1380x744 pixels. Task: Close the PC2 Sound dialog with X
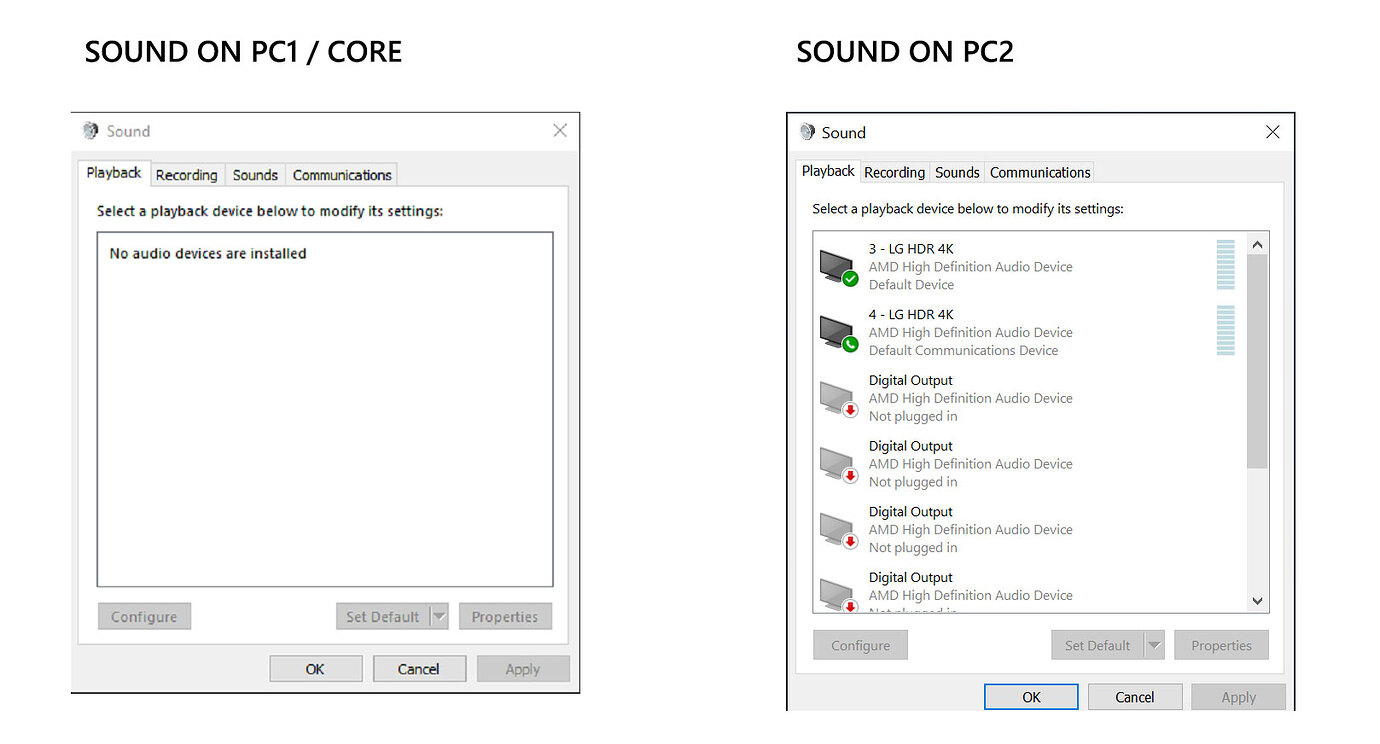(x=1272, y=132)
